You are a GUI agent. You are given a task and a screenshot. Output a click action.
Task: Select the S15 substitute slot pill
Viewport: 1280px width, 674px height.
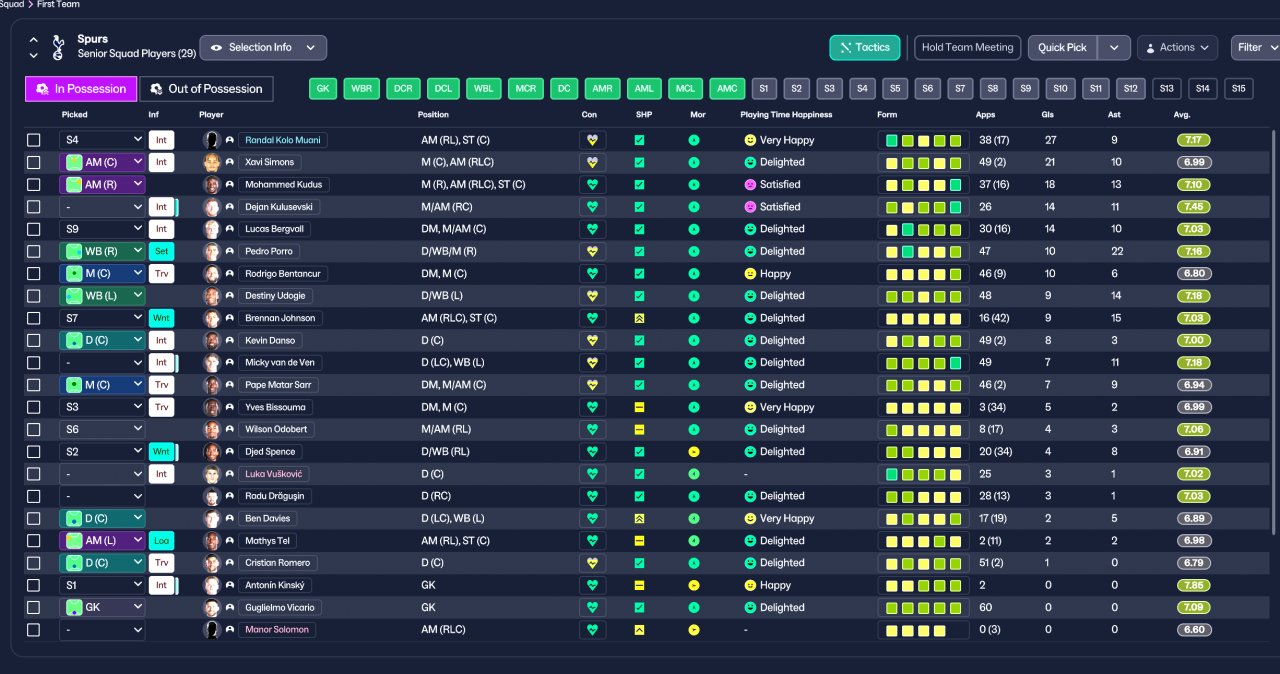point(1239,88)
